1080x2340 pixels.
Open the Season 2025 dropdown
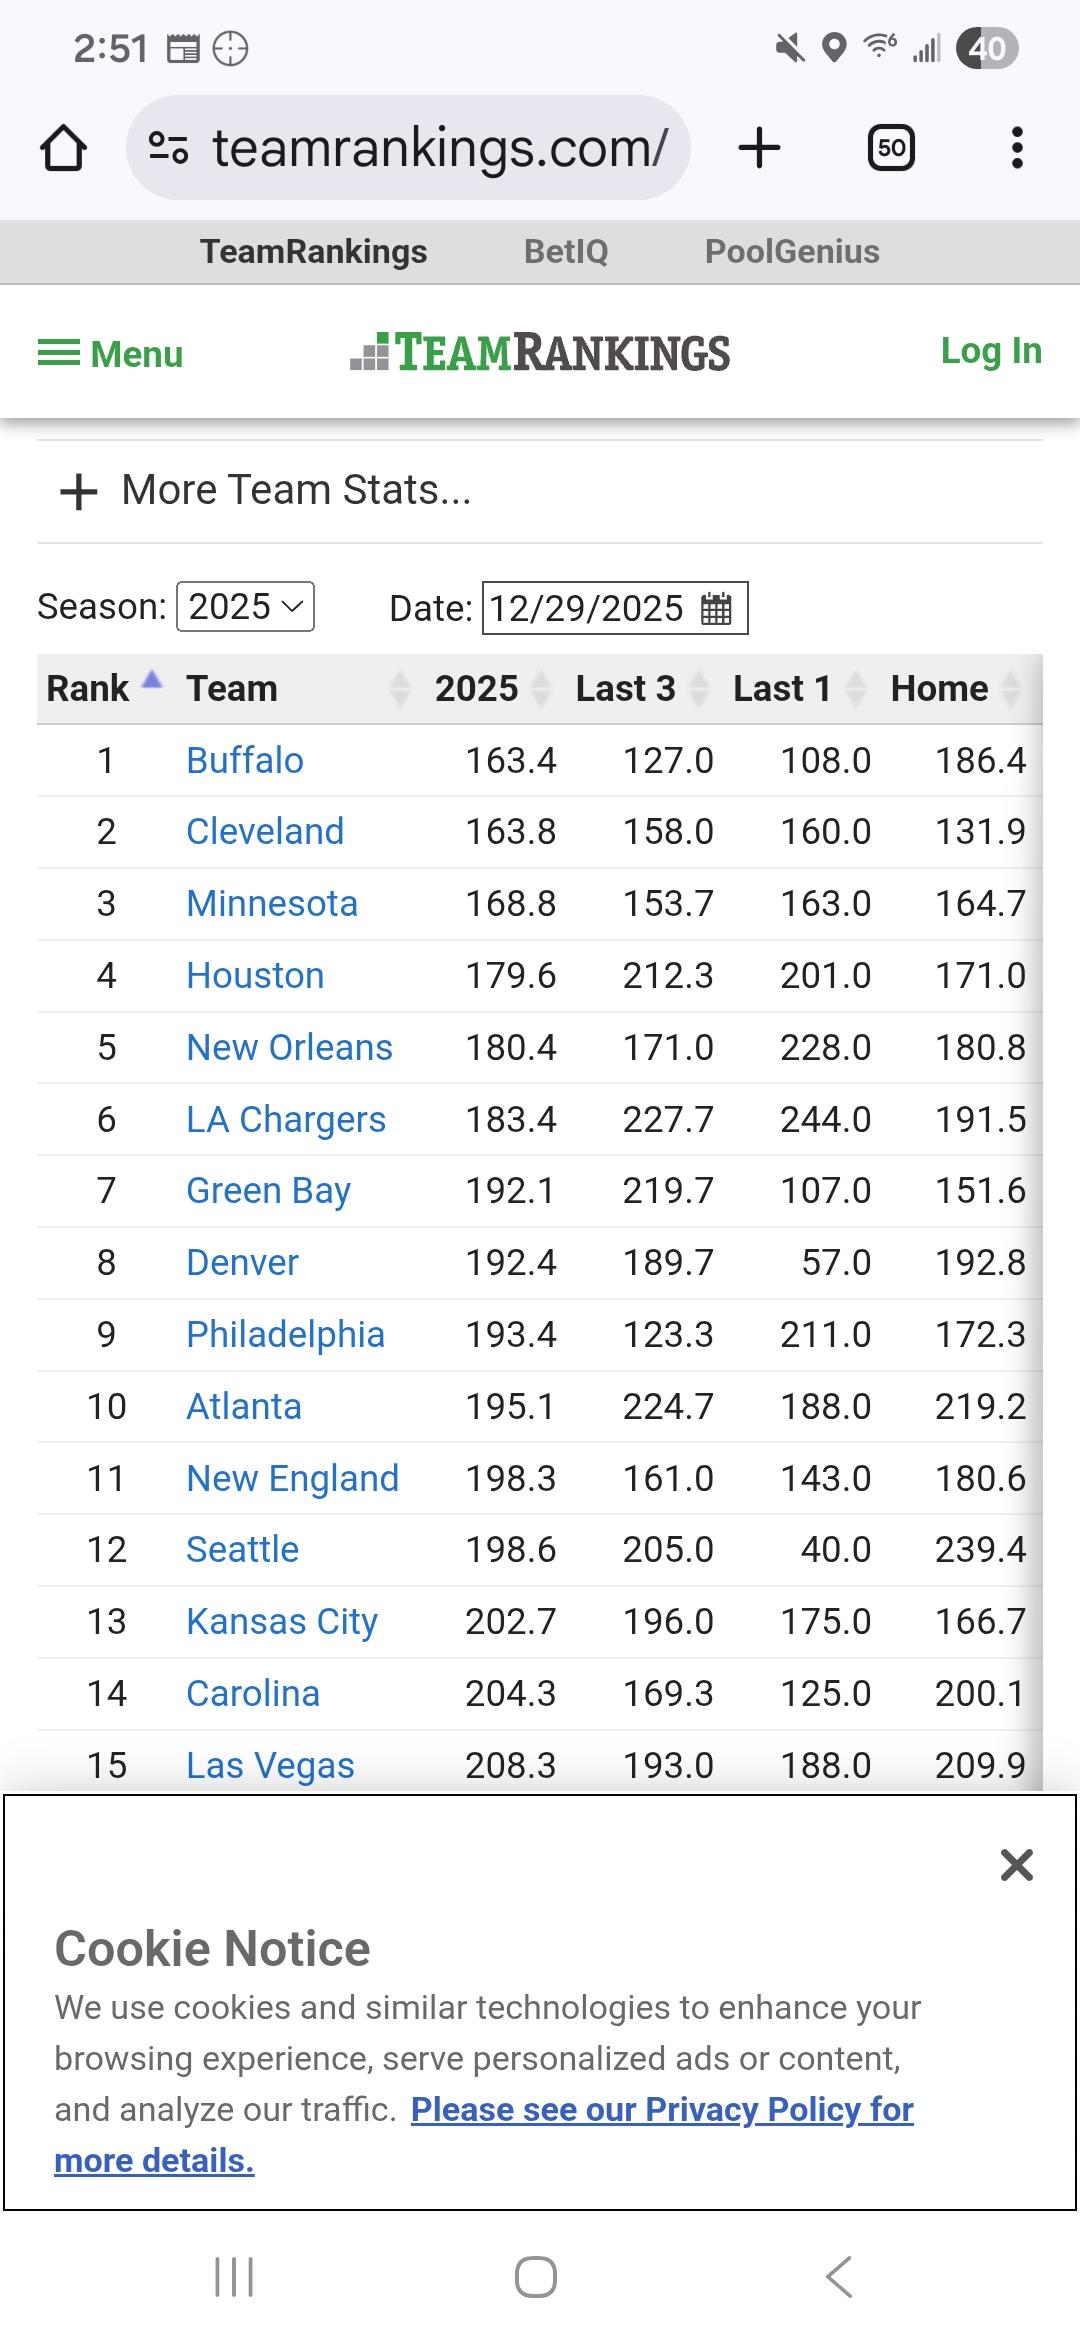[245, 607]
